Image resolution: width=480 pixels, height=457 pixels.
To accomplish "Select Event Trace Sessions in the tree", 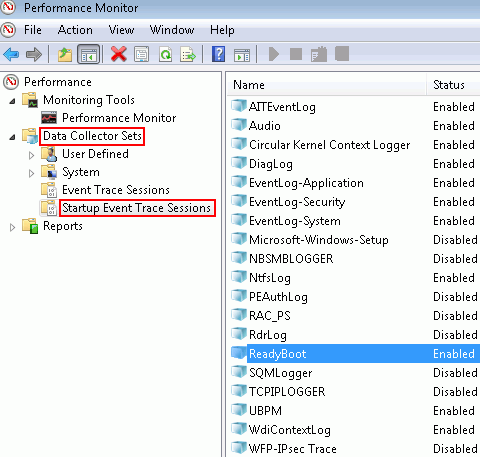I will [x=116, y=190].
